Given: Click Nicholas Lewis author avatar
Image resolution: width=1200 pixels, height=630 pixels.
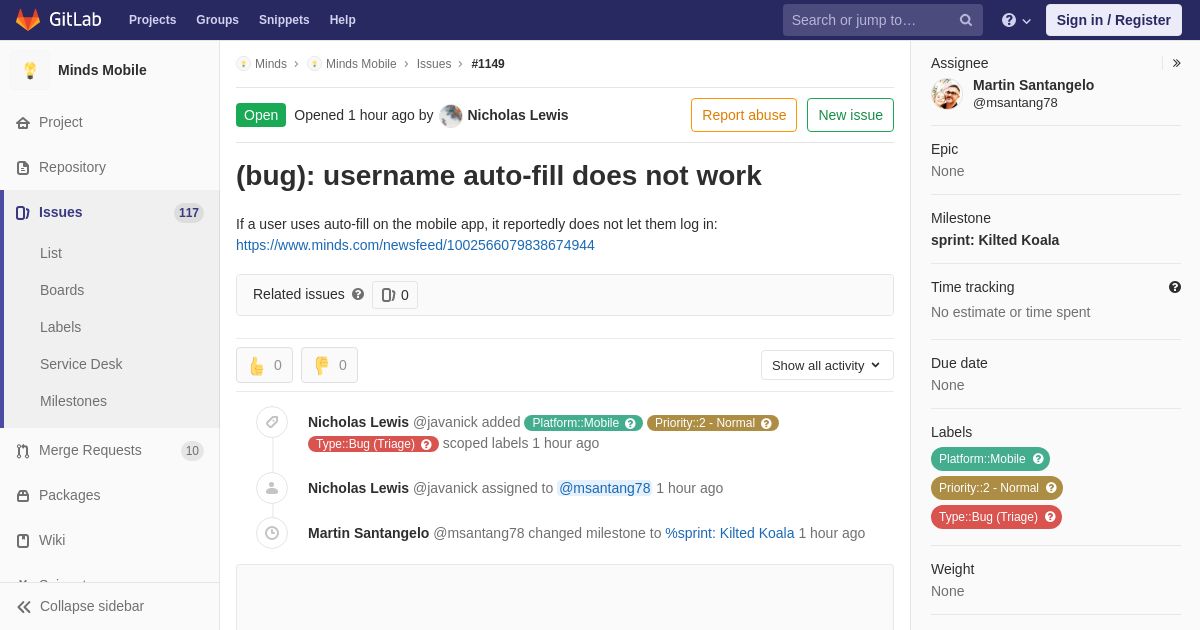Looking at the screenshot, I should (451, 115).
